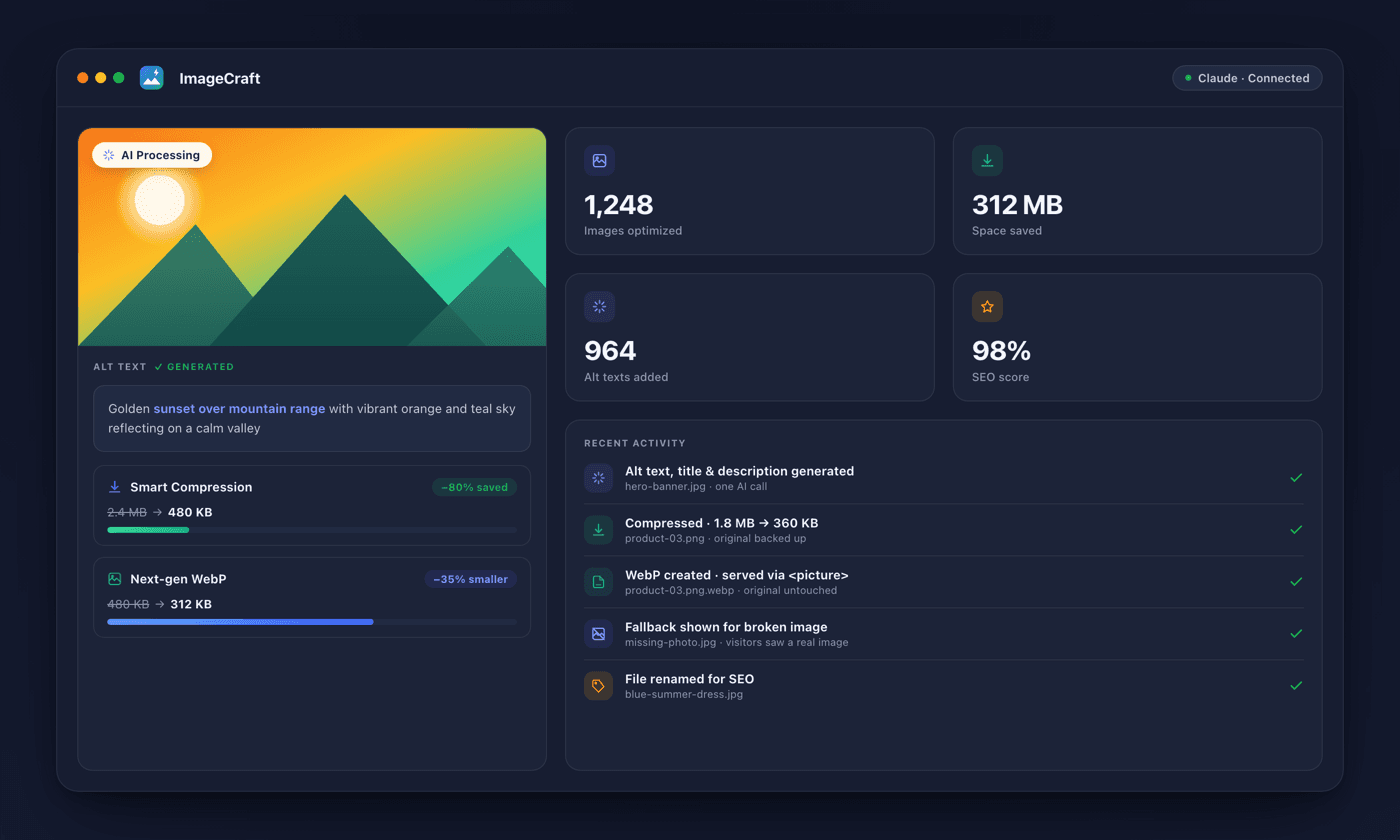Click the AI Processing badge
1400x840 pixels.
[152, 155]
